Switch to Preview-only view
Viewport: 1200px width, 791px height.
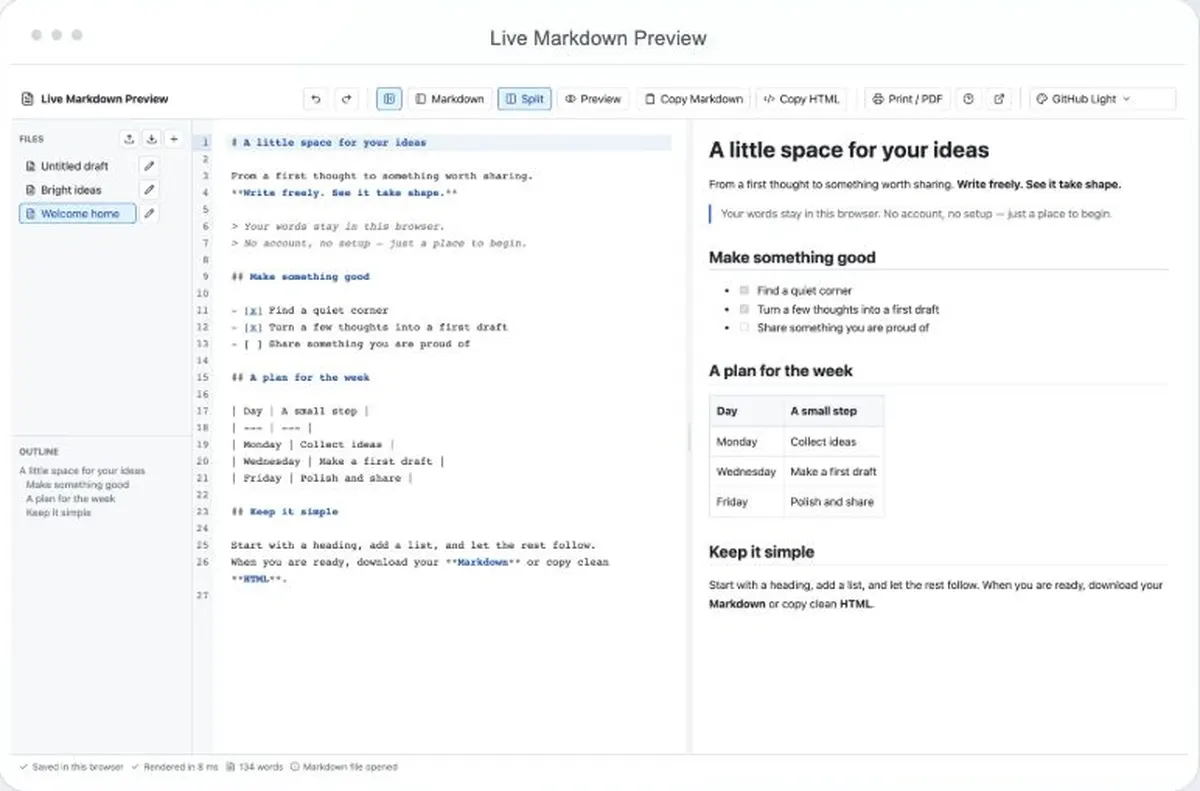(593, 99)
